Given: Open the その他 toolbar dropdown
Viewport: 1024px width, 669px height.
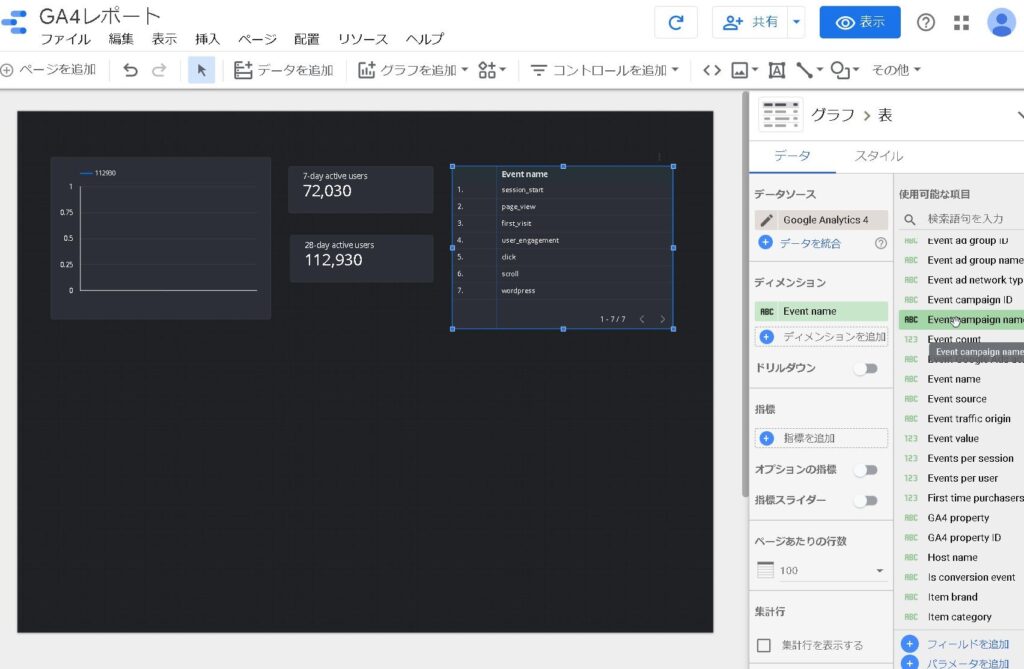Looking at the screenshot, I should pos(896,70).
